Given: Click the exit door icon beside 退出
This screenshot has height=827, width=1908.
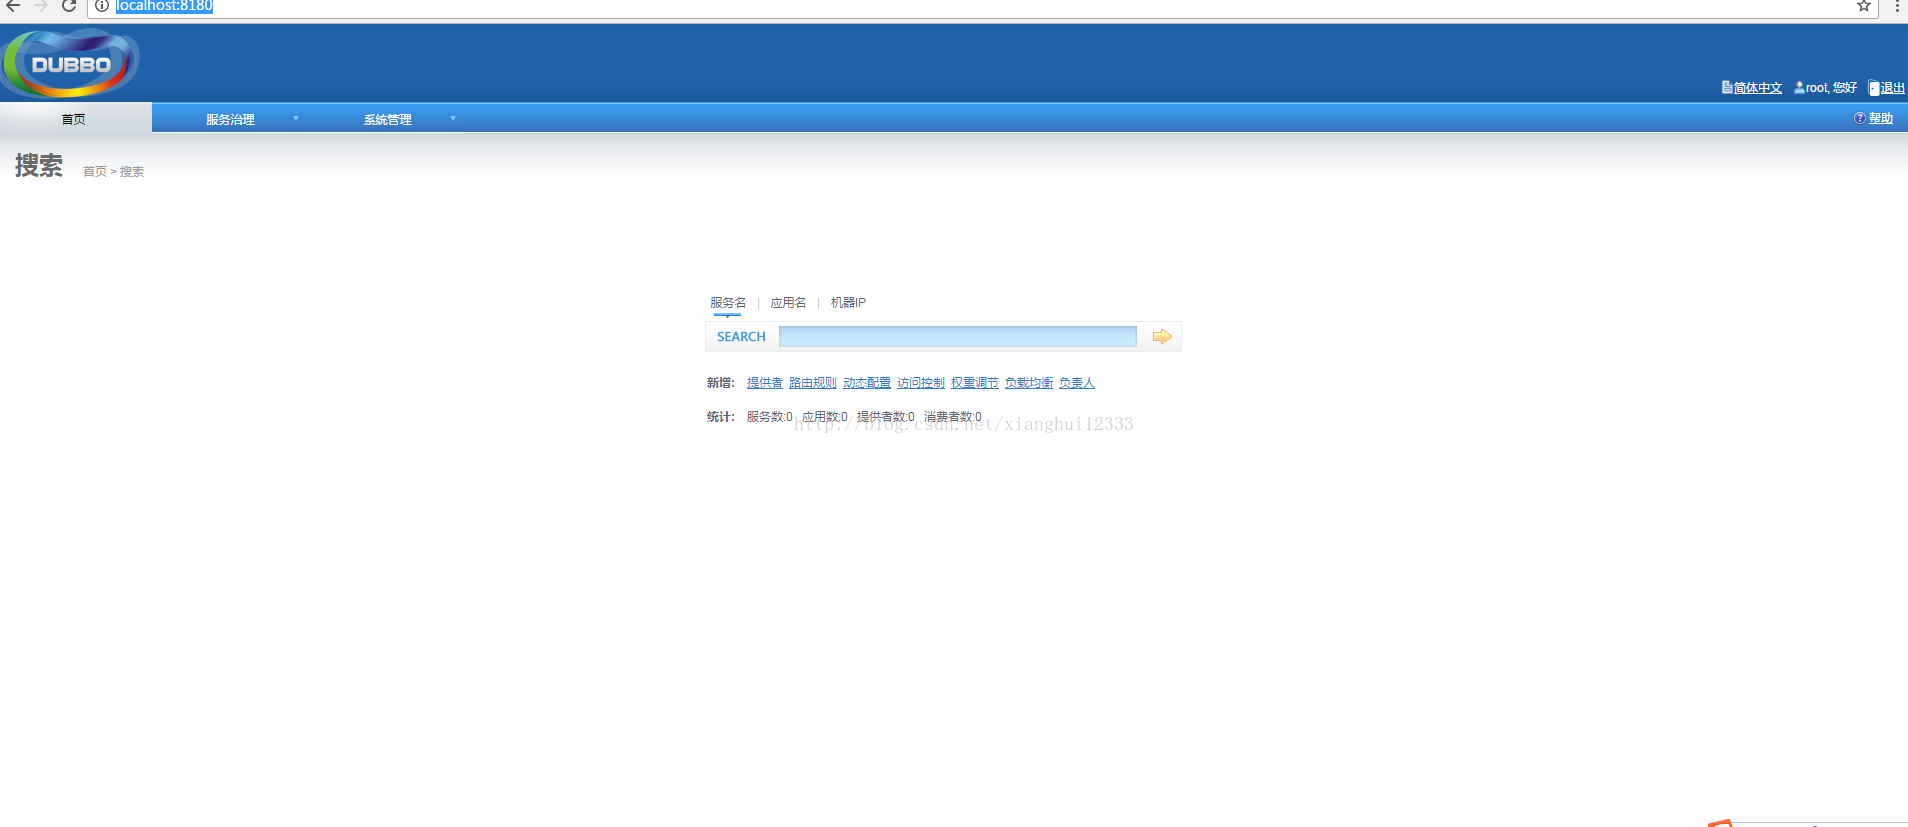Looking at the screenshot, I should (1874, 88).
